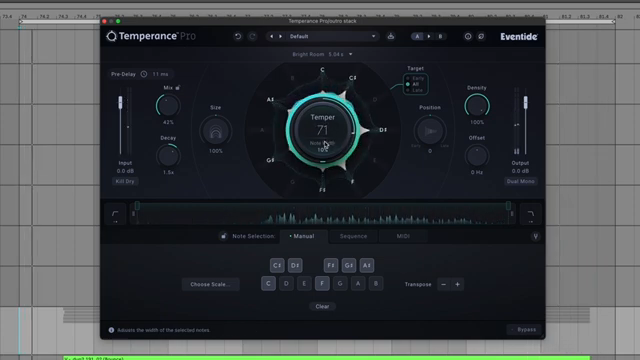640x360 pixels.
Task: Click the Position knob
Action: [430, 131]
